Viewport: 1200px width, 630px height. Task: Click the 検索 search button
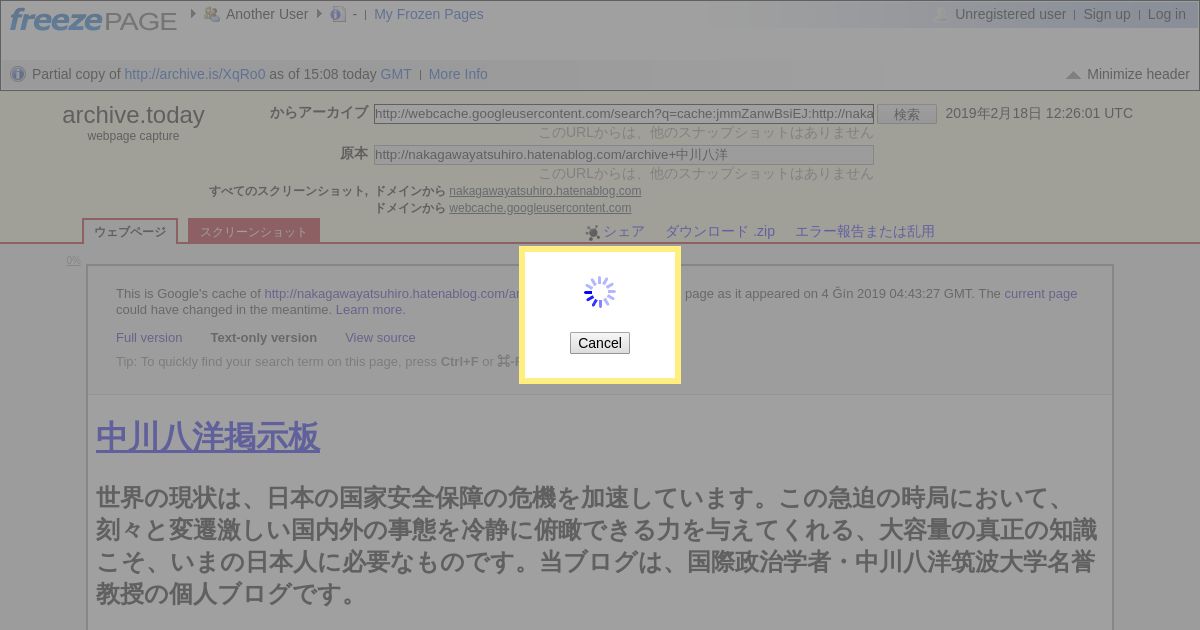[x=907, y=114]
